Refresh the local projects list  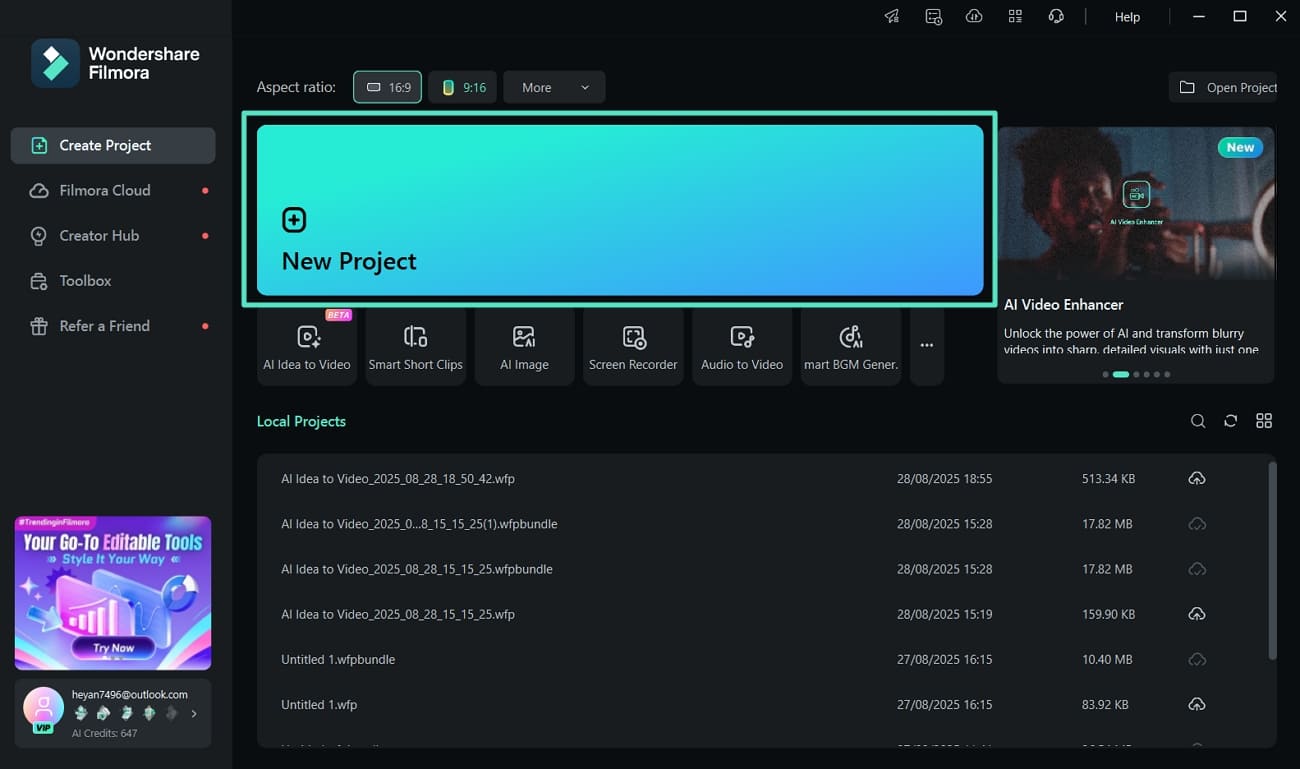(1231, 421)
